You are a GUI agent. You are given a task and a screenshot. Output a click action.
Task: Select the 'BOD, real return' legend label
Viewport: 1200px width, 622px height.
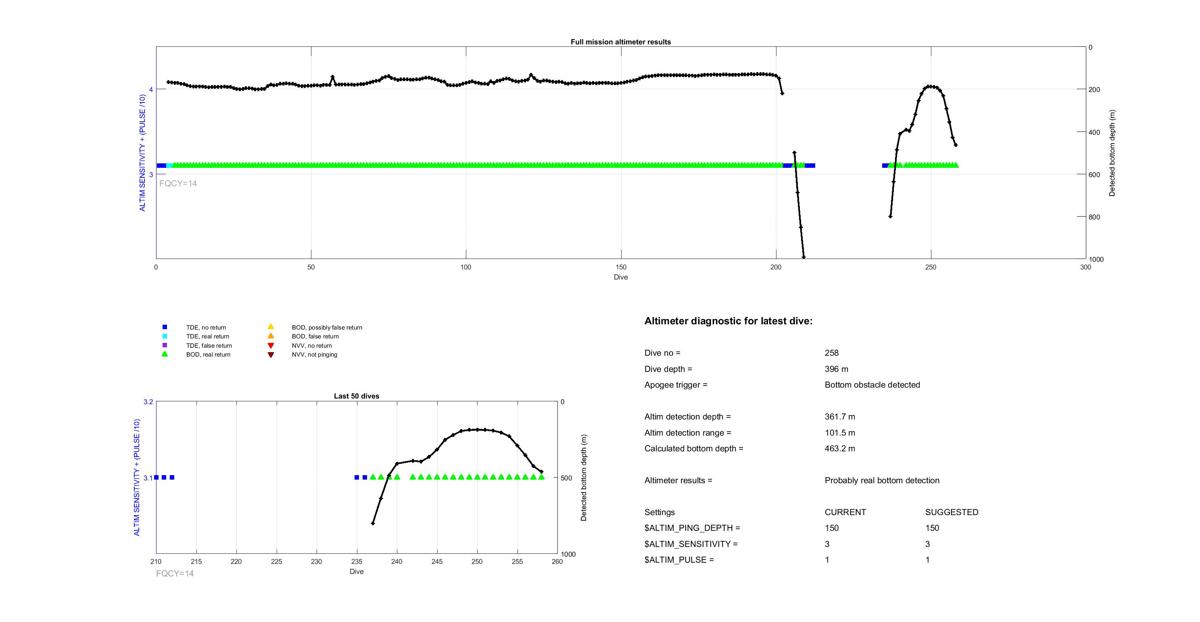point(208,354)
